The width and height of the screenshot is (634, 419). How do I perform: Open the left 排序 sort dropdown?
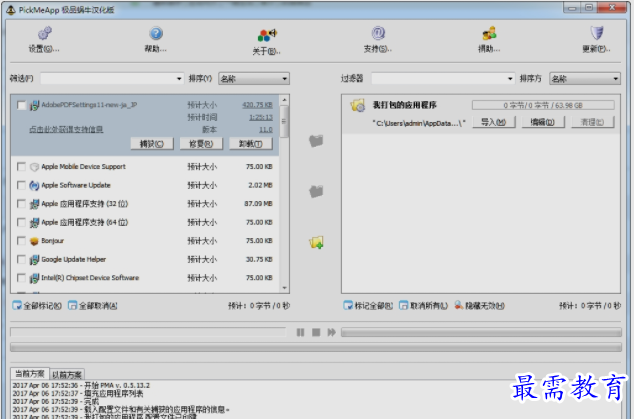[x=254, y=78]
